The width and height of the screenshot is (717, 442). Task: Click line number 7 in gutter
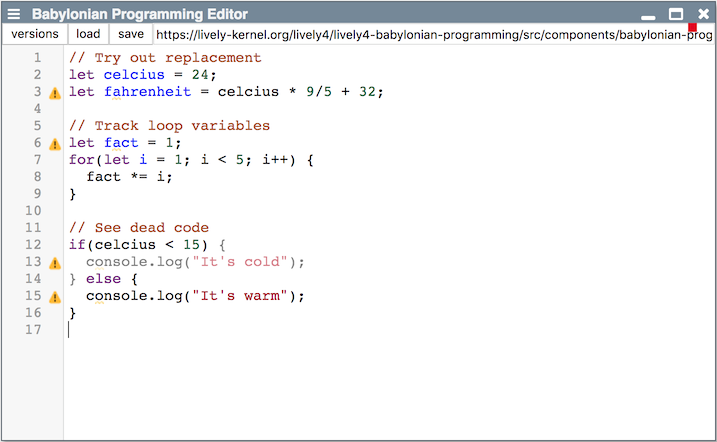(37, 160)
